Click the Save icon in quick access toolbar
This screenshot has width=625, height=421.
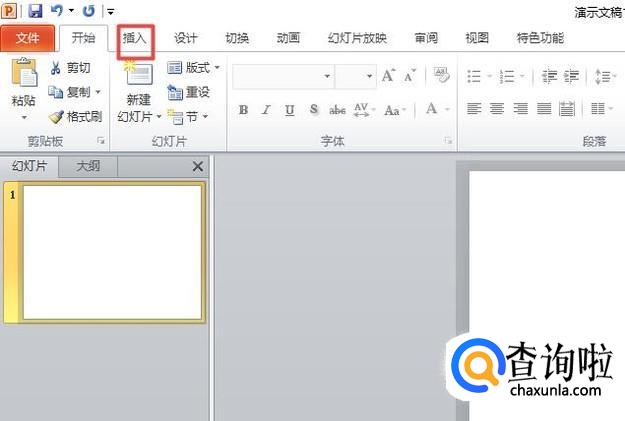point(35,11)
